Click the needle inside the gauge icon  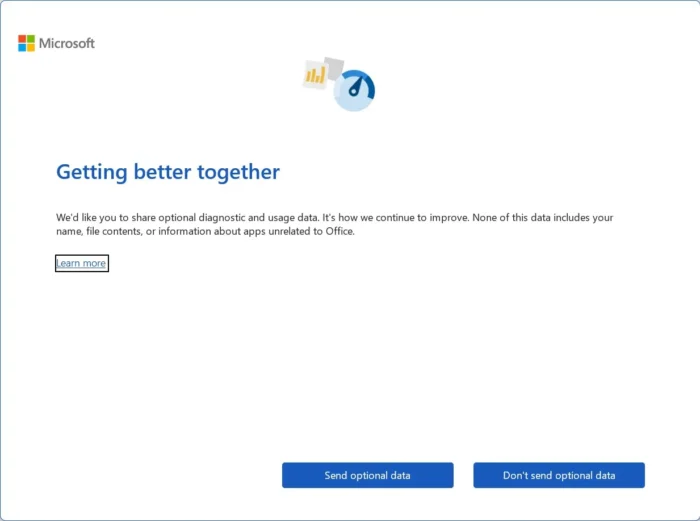[354, 91]
